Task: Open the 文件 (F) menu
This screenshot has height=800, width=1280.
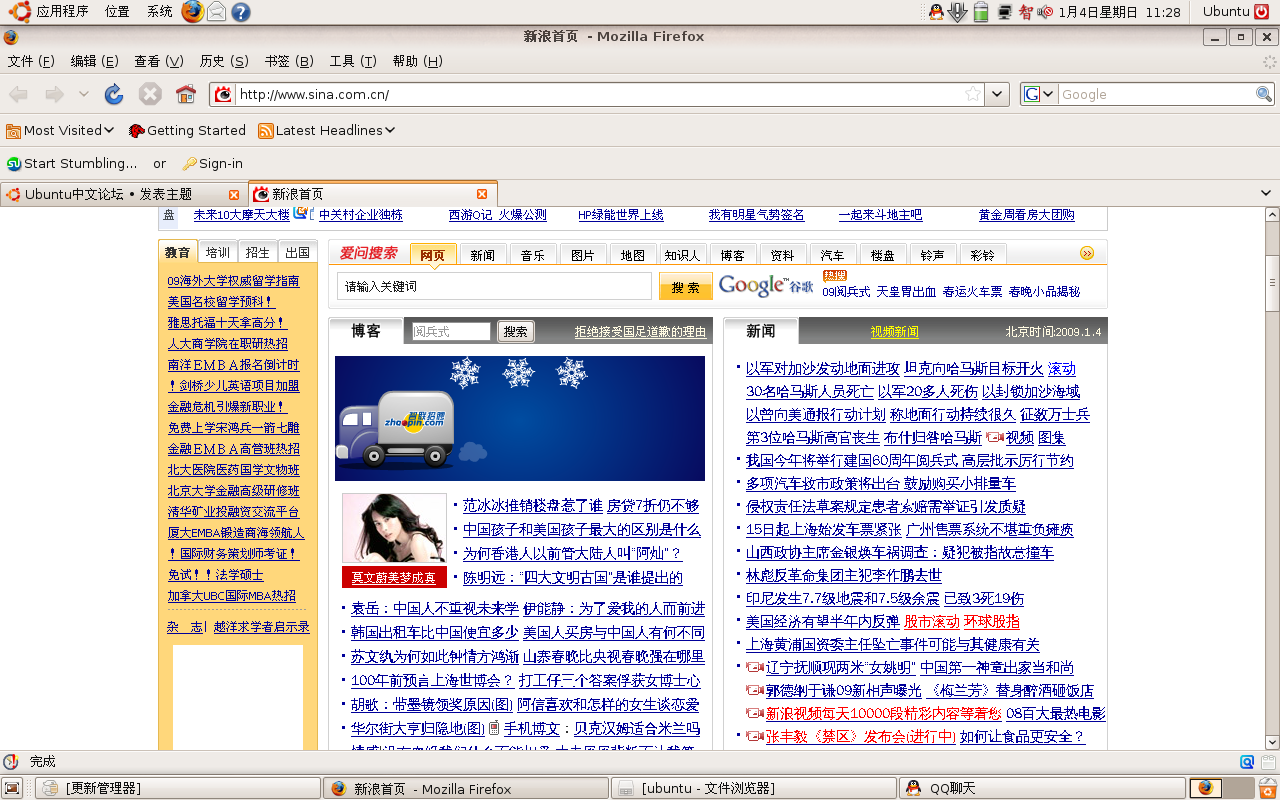Action: [31, 61]
